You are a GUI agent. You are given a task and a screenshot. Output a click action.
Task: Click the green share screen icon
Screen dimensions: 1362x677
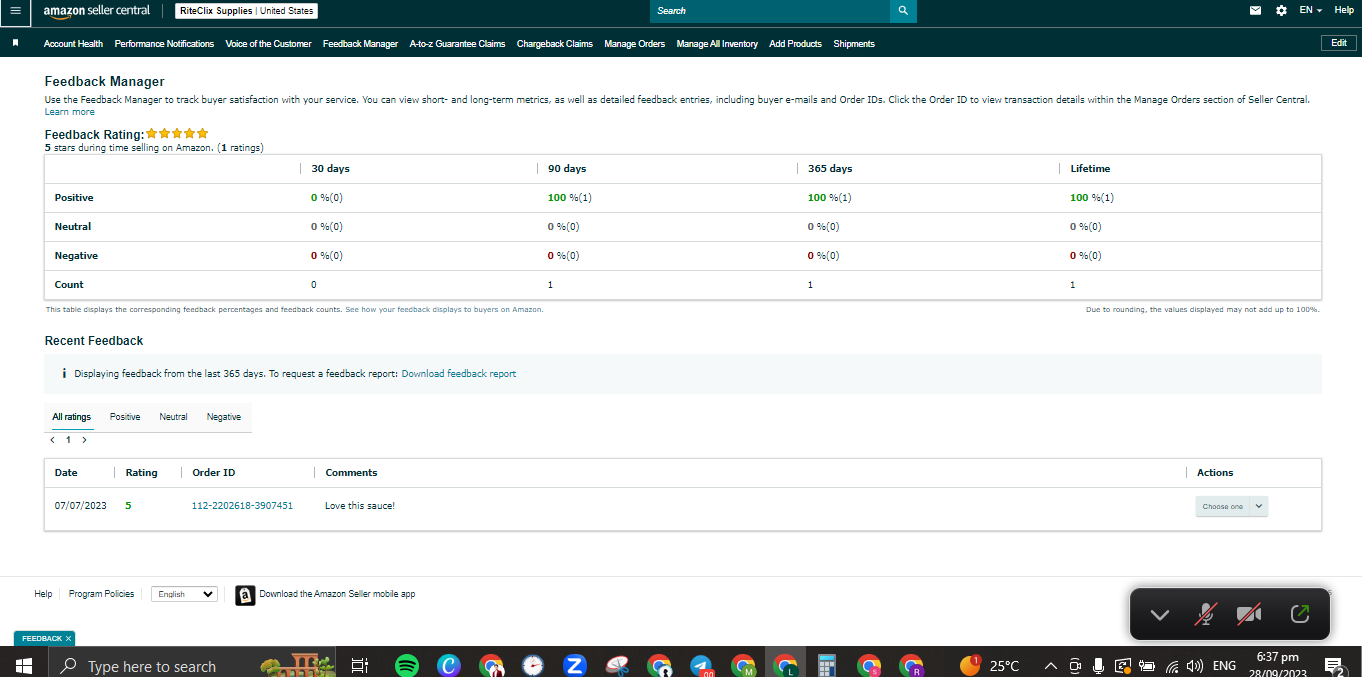1300,614
